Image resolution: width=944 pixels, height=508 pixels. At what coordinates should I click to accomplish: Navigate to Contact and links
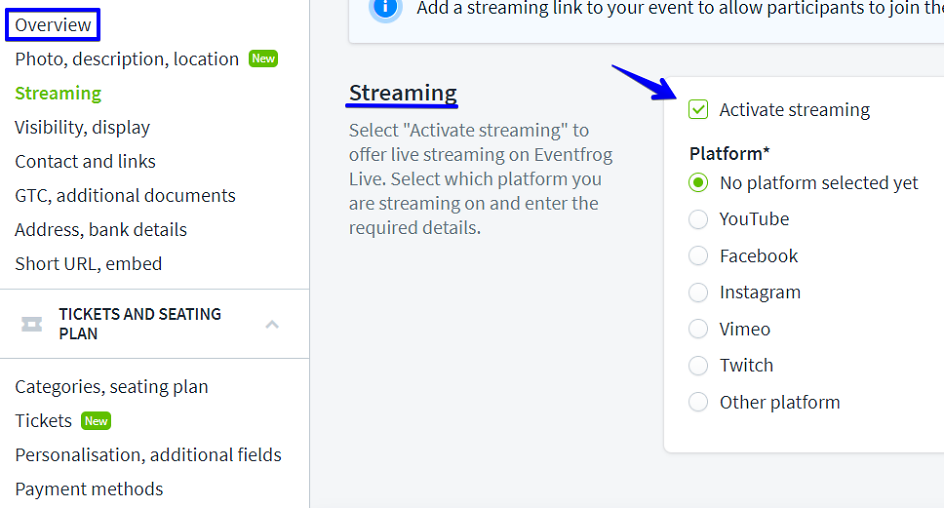tap(85, 161)
